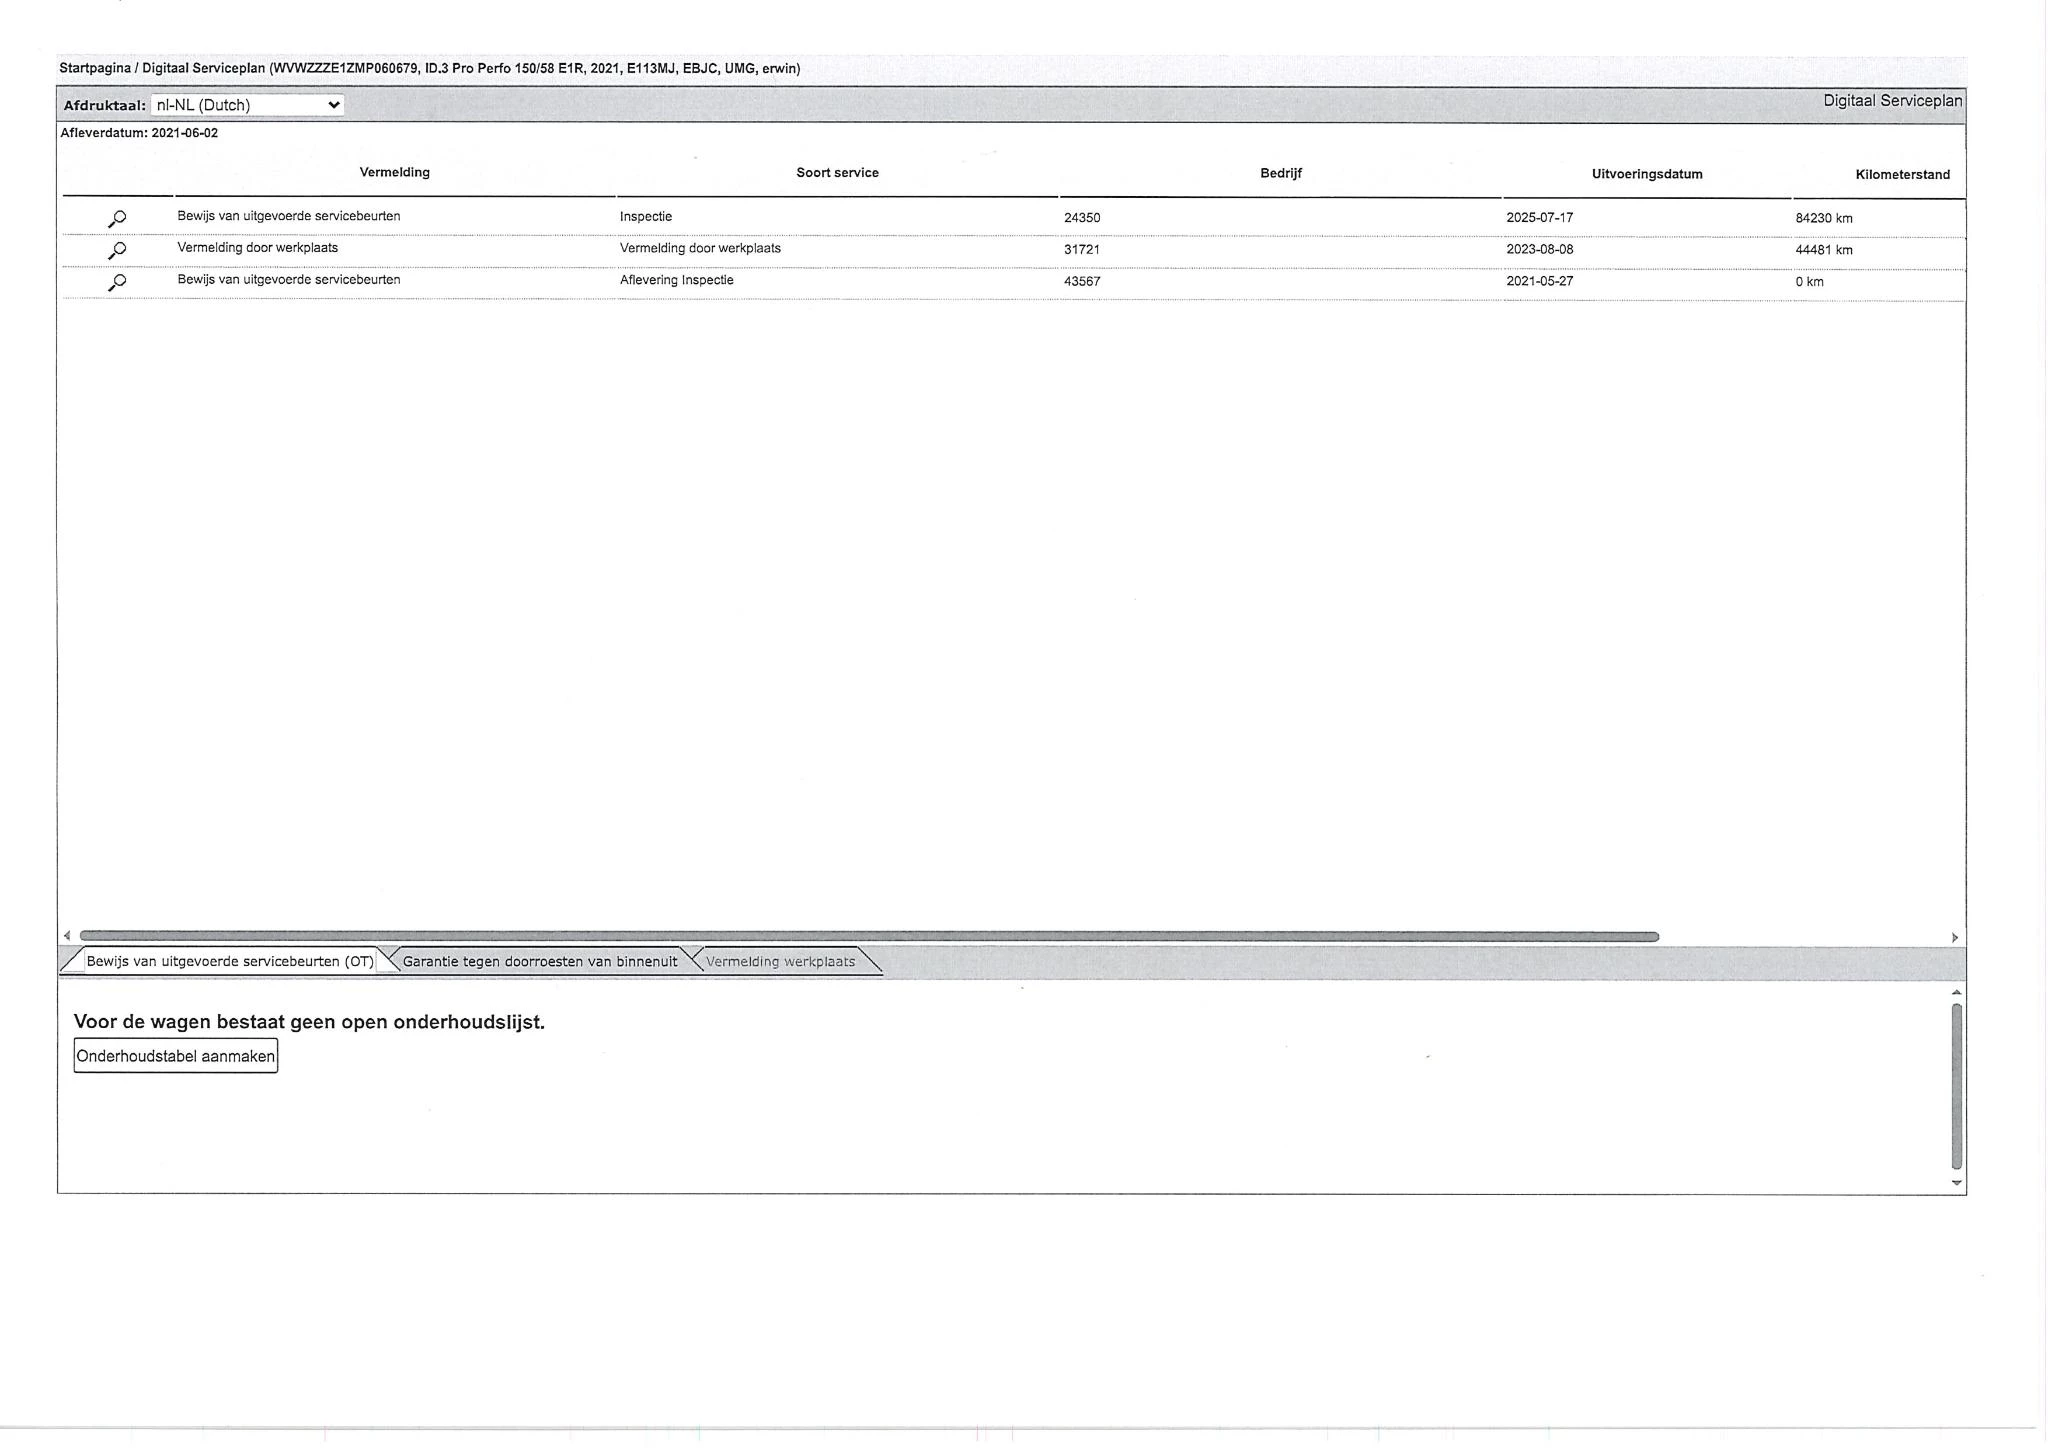Click the horizontal scrollbar thumb of the table
The width and height of the screenshot is (2048, 1448).
[868, 937]
